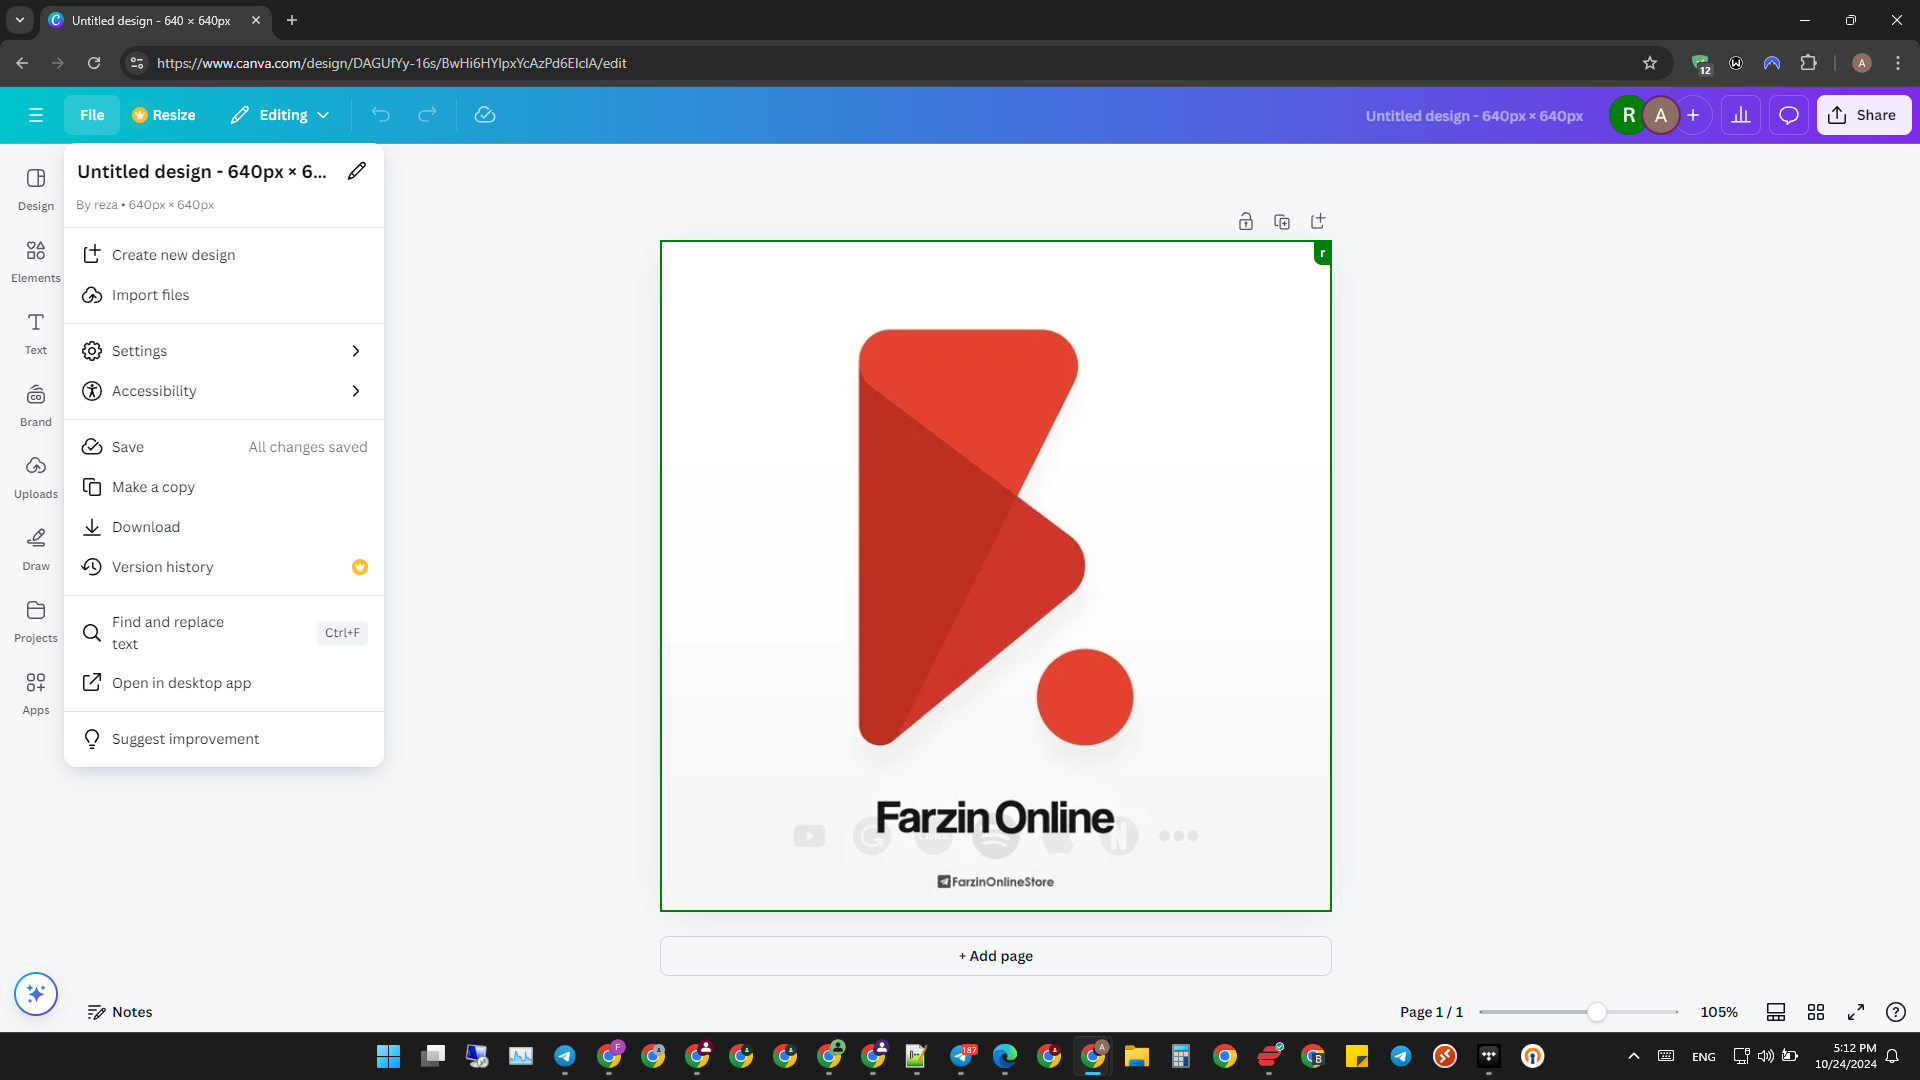Open the Elements panel

coord(36,261)
